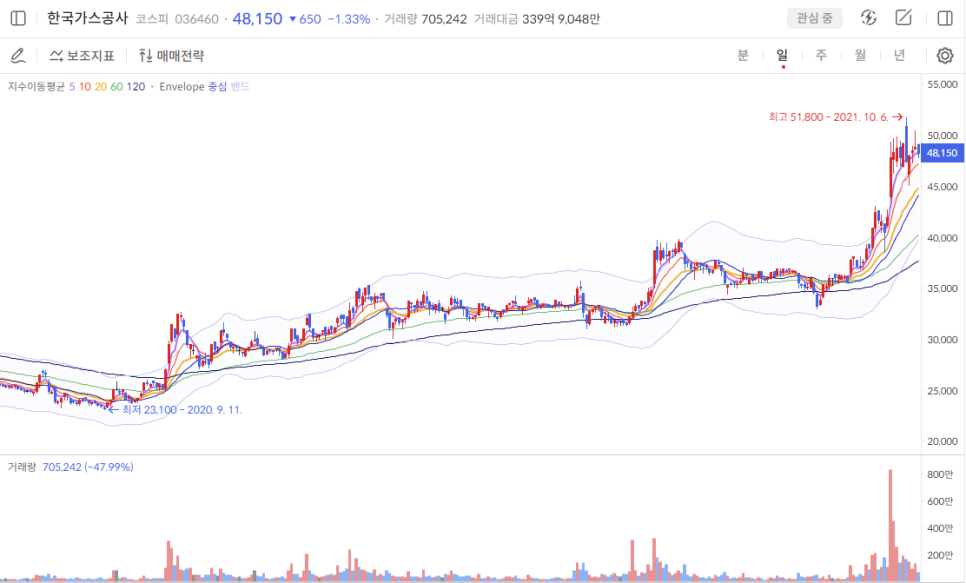
Task: Select the 5-day moving average label
Action: click(x=72, y=87)
